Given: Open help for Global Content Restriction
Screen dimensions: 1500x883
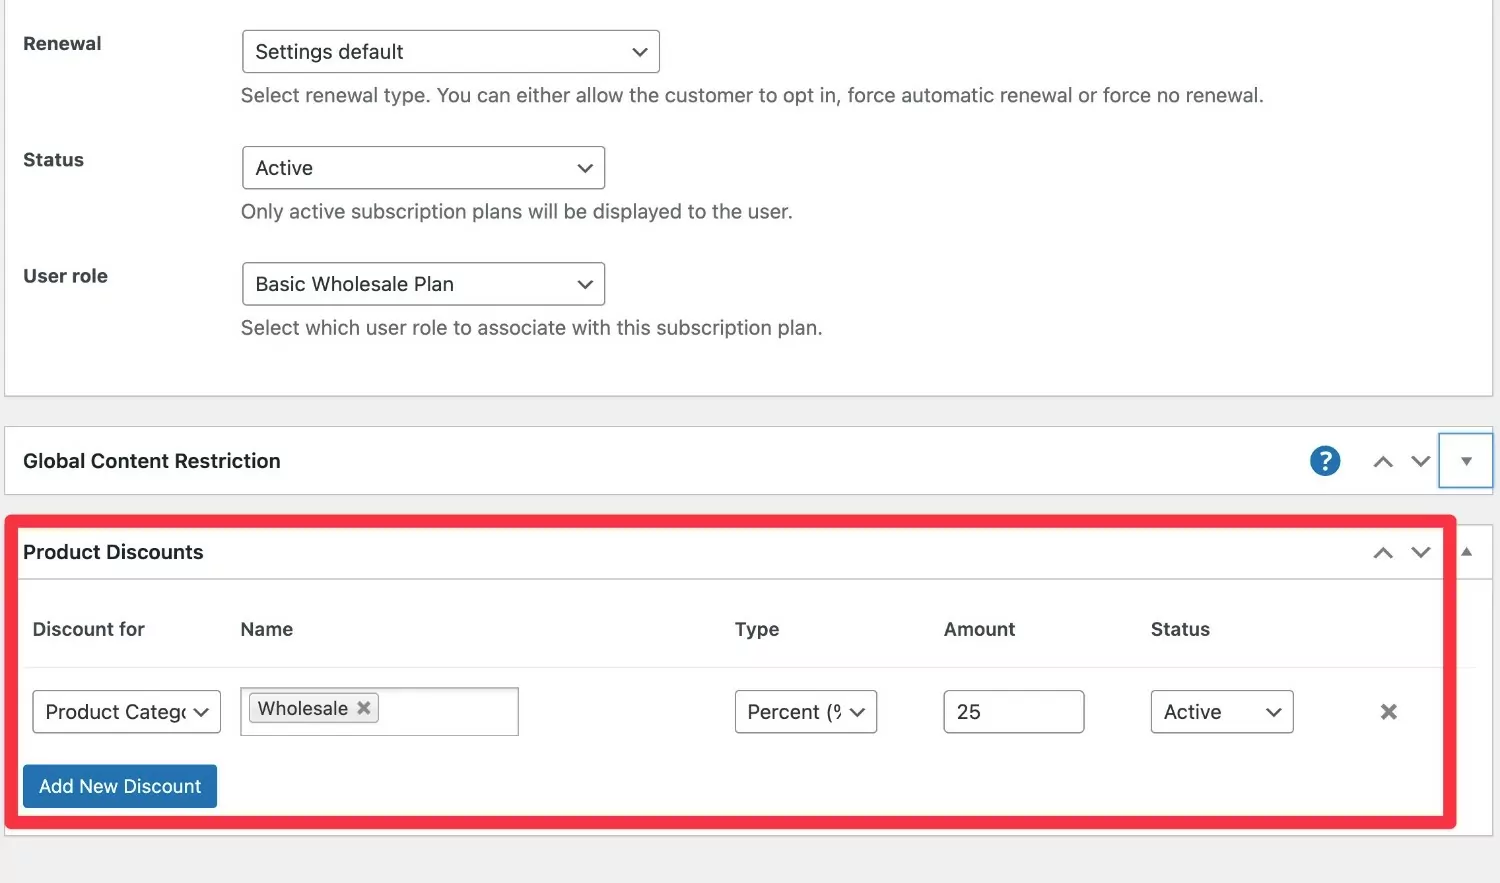Looking at the screenshot, I should pyautogui.click(x=1325, y=461).
